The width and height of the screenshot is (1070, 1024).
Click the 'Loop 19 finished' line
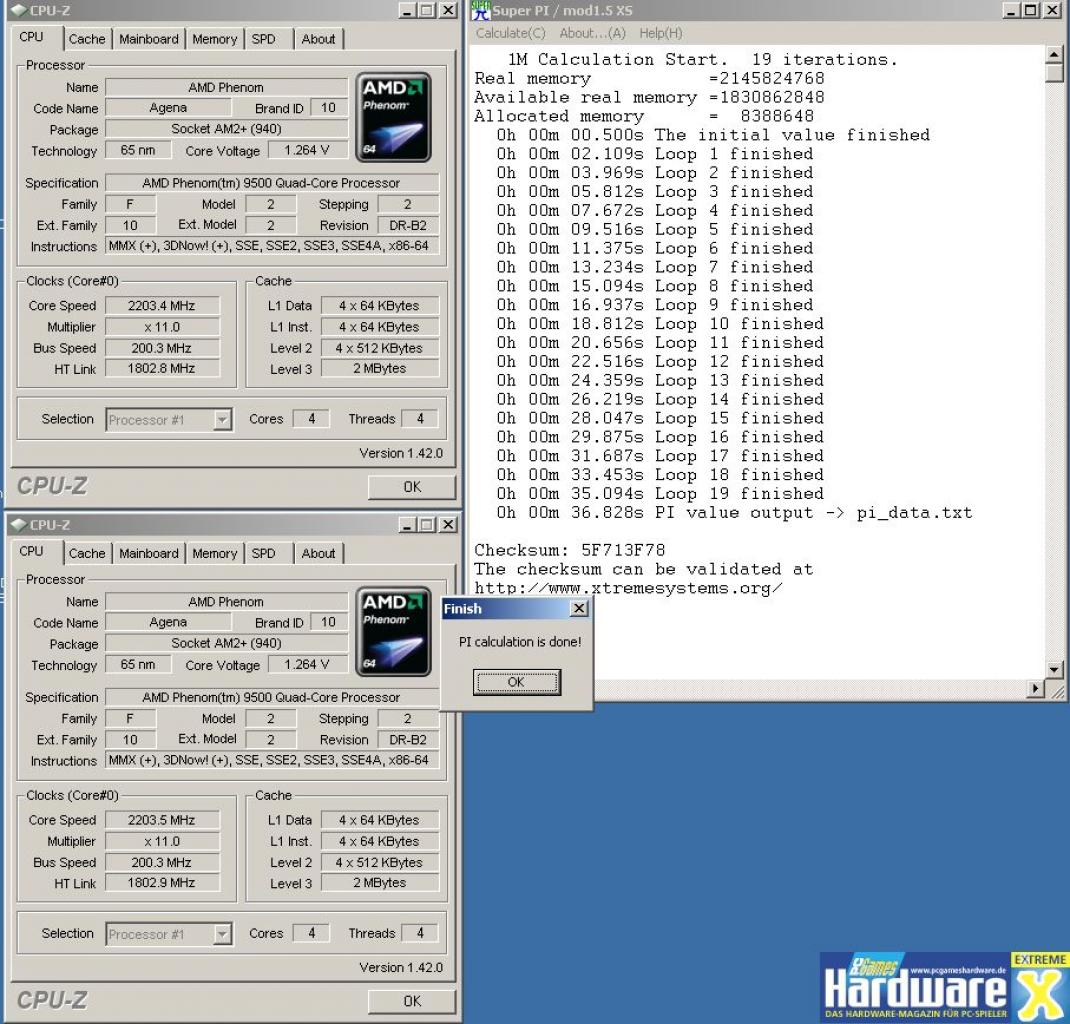[x=660, y=493]
